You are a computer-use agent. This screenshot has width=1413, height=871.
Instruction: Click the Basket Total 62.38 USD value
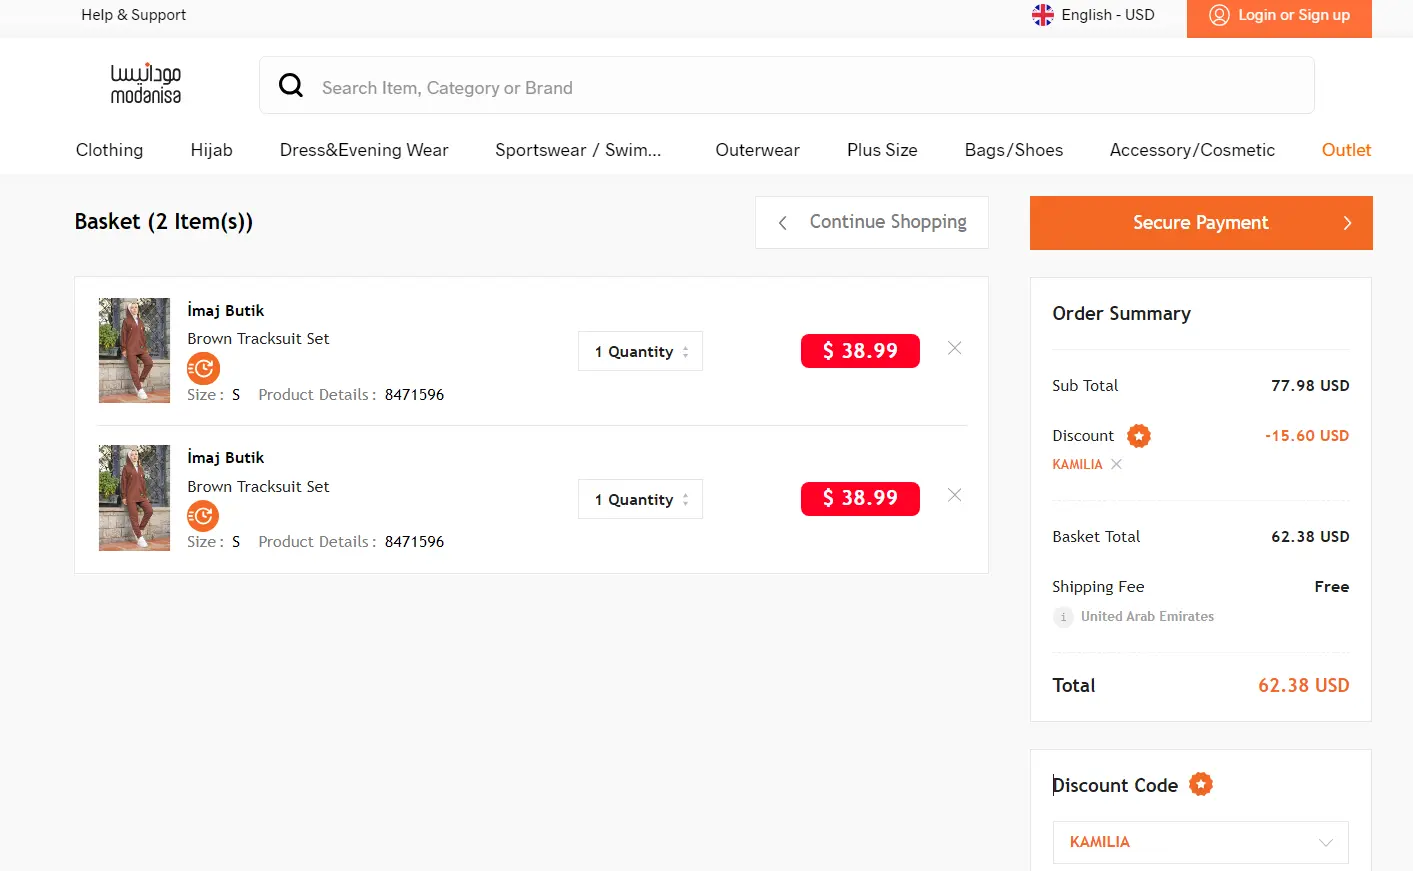pyautogui.click(x=1310, y=537)
